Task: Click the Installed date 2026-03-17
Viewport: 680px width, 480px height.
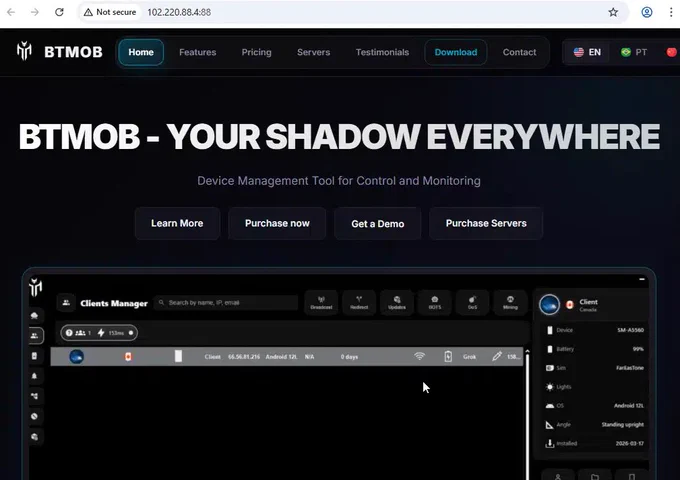Action: click(630, 444)
